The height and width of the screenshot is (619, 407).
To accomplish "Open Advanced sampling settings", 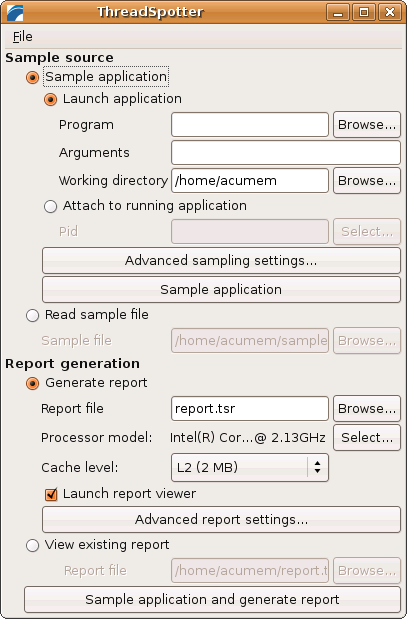I will pos(221,261).
